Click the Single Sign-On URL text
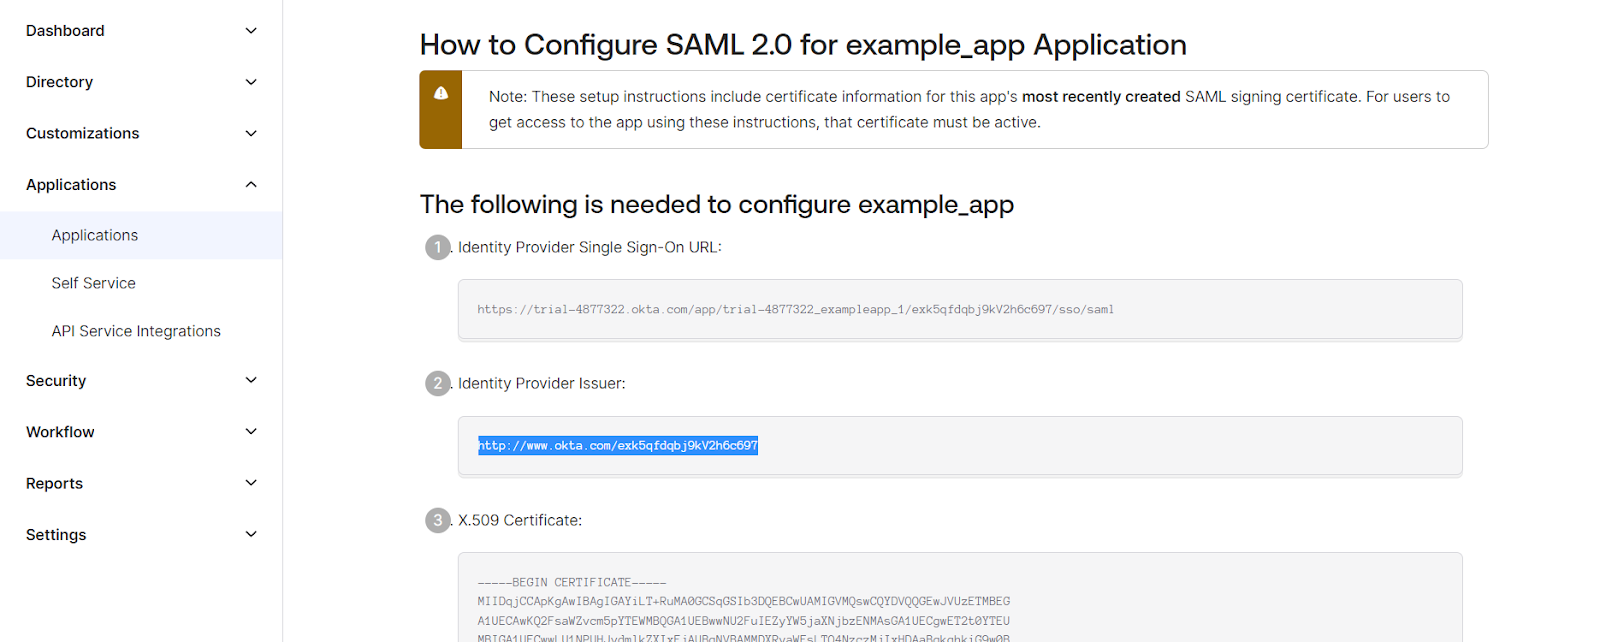The width and height of the screenshot is (1600, 642). point(795,310)
